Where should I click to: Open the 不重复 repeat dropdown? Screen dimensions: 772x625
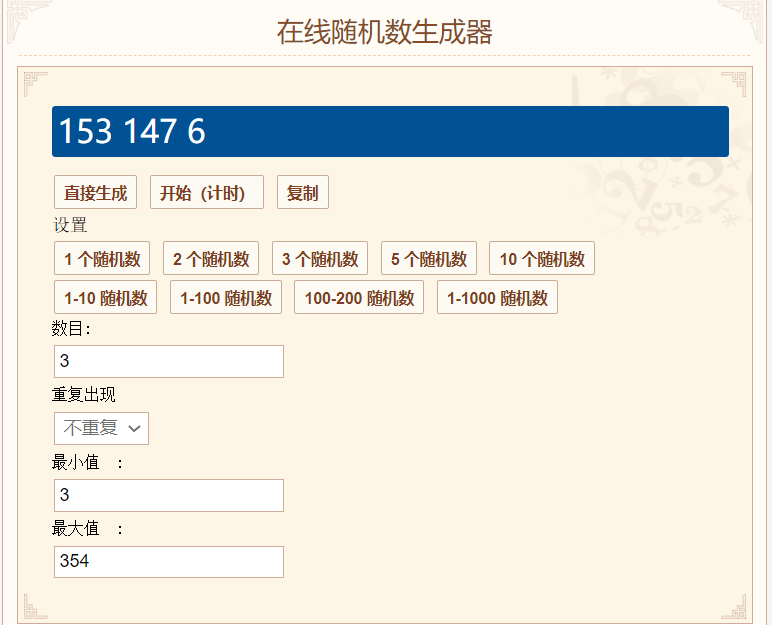tap(101, 428)
